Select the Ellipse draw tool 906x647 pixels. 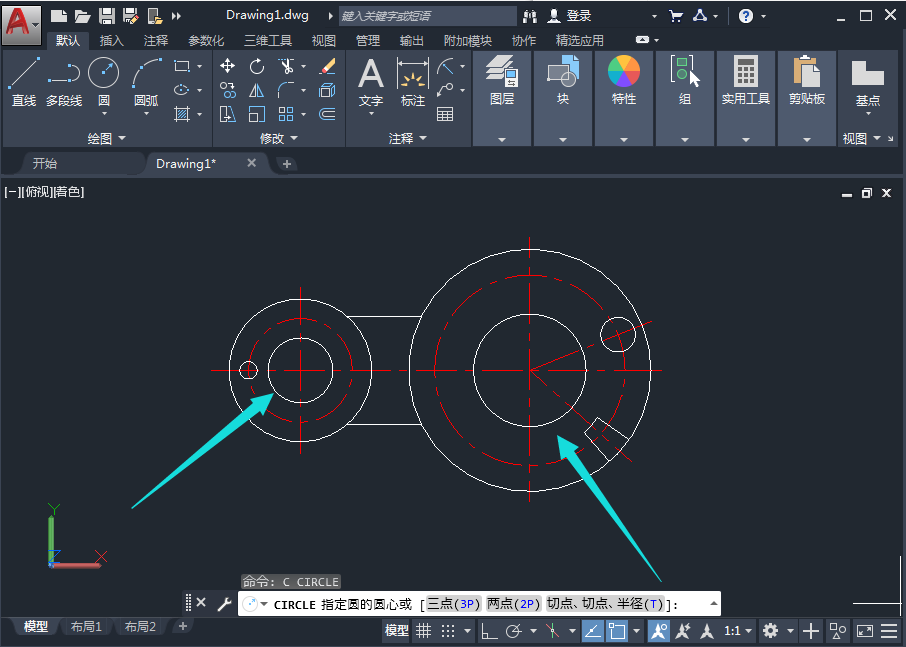click(x=182, y=90)
